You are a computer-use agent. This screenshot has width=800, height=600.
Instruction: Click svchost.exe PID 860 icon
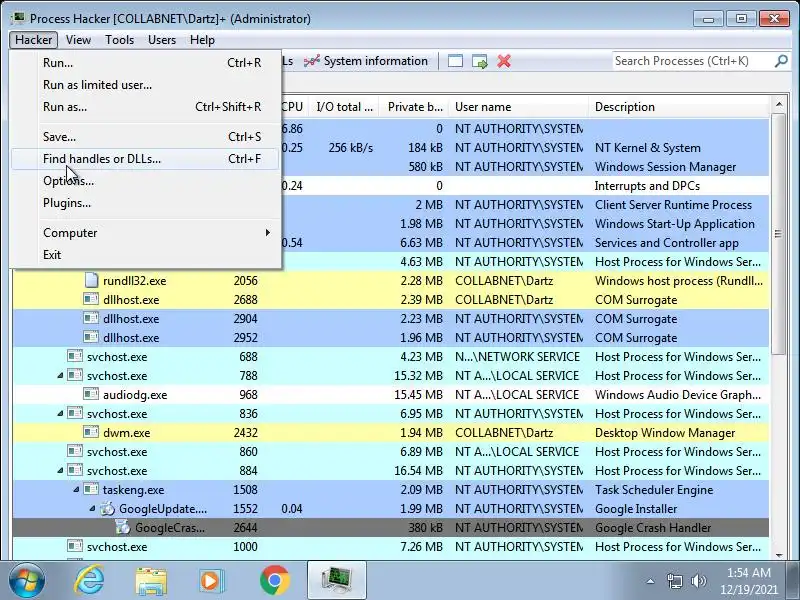pyautogui.click(x=75, y=452)
